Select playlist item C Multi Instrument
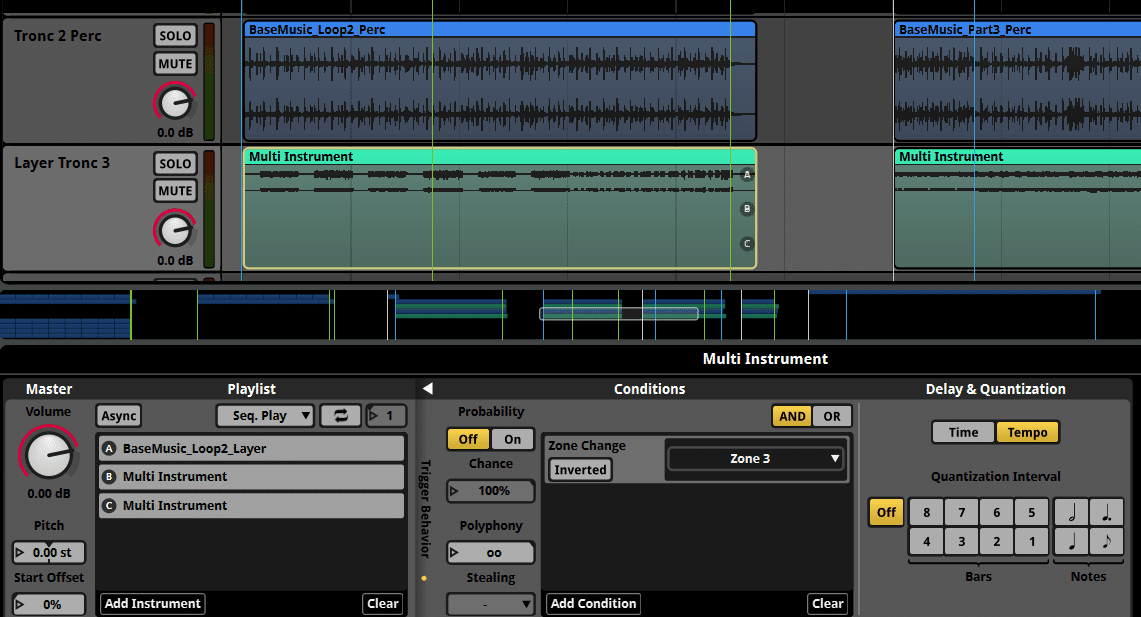This screenshot has height=617, width=1141. (251, 506)
